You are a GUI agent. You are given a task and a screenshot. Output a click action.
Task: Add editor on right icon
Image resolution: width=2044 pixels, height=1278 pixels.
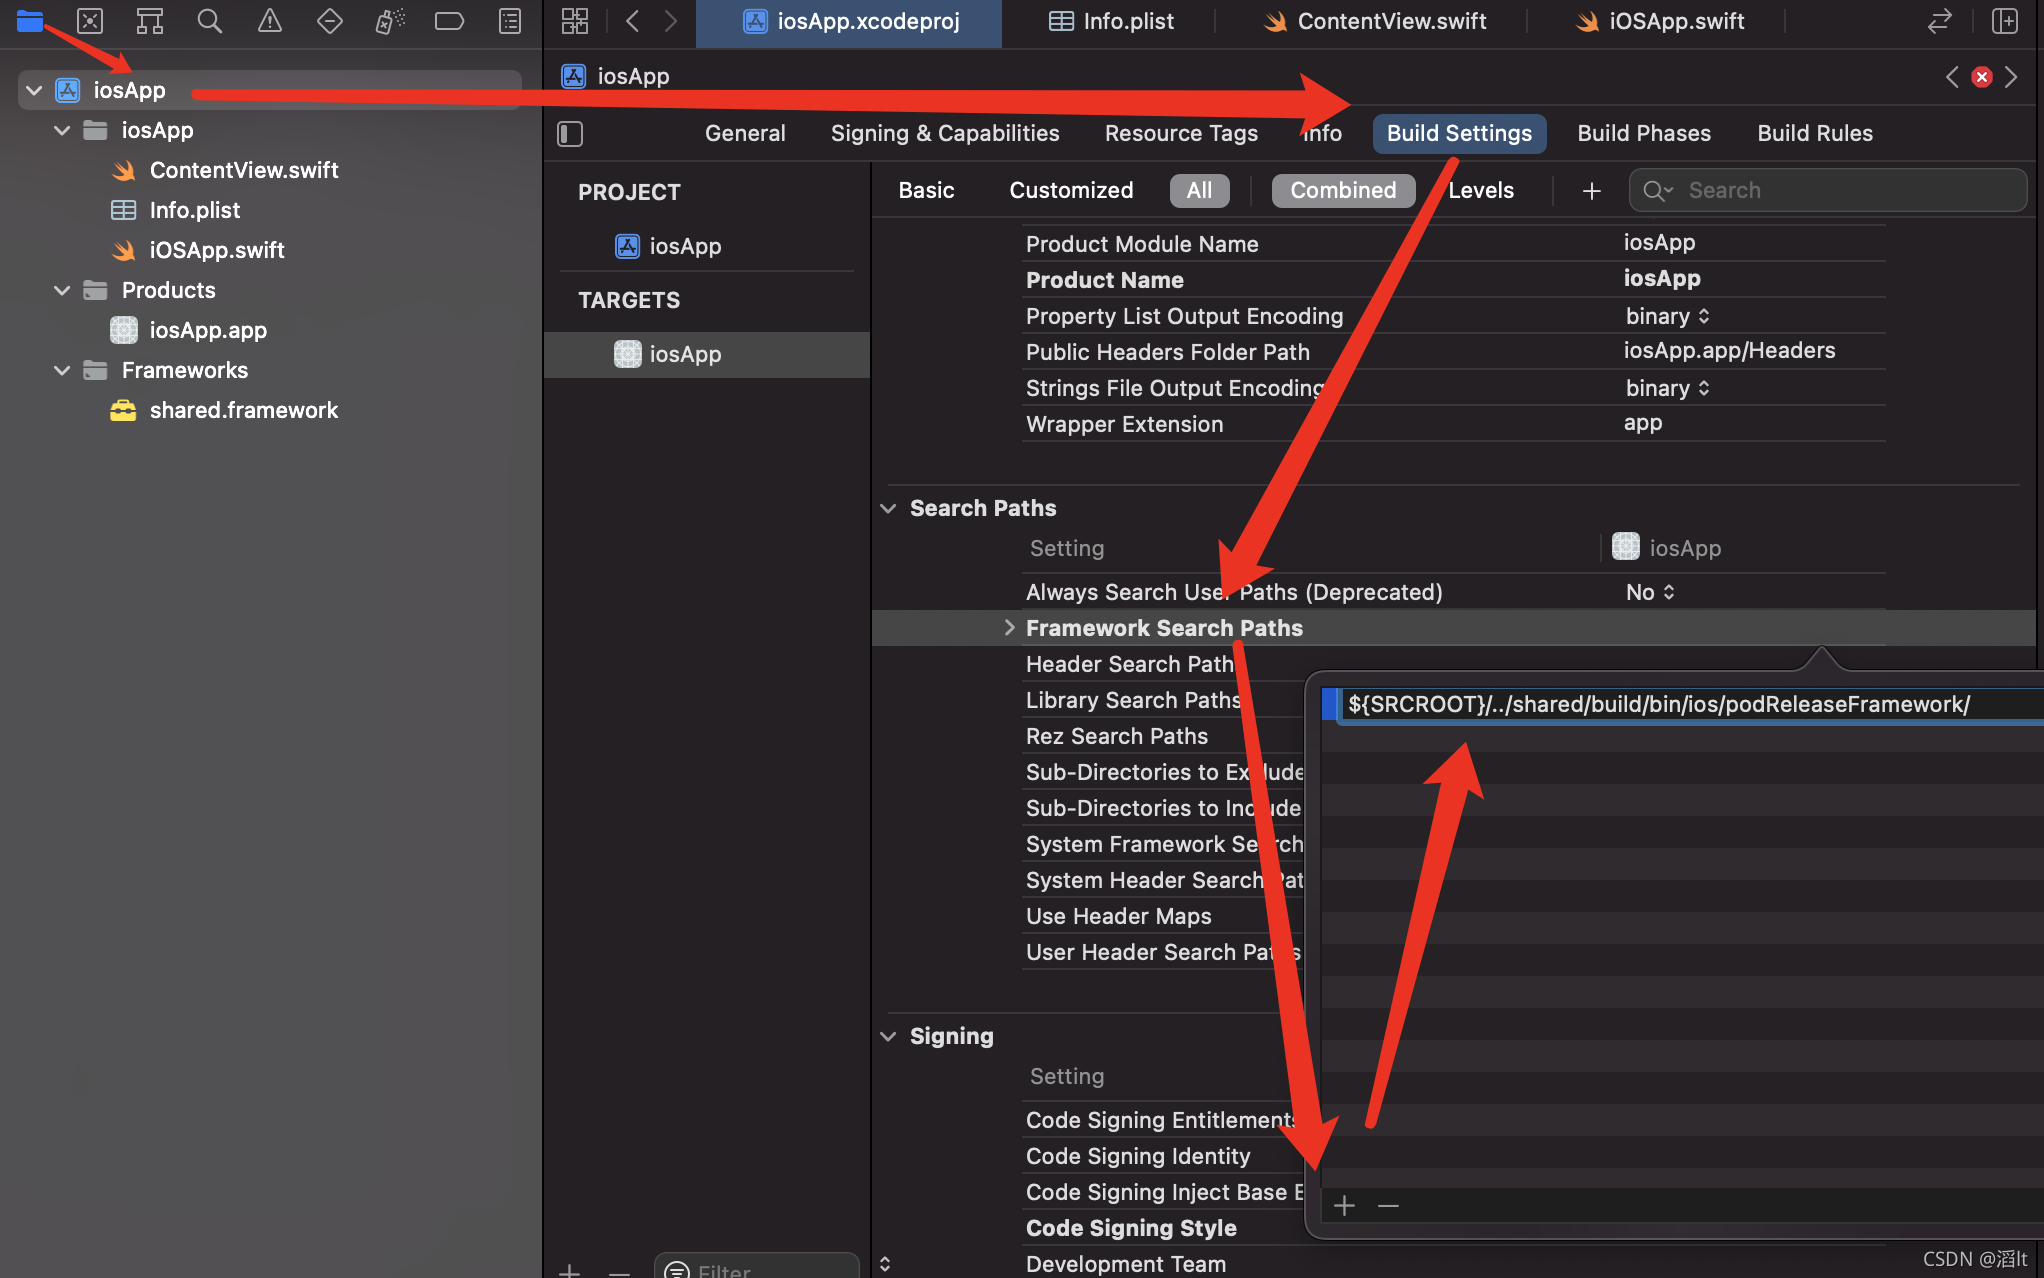tap(2004, 21)
